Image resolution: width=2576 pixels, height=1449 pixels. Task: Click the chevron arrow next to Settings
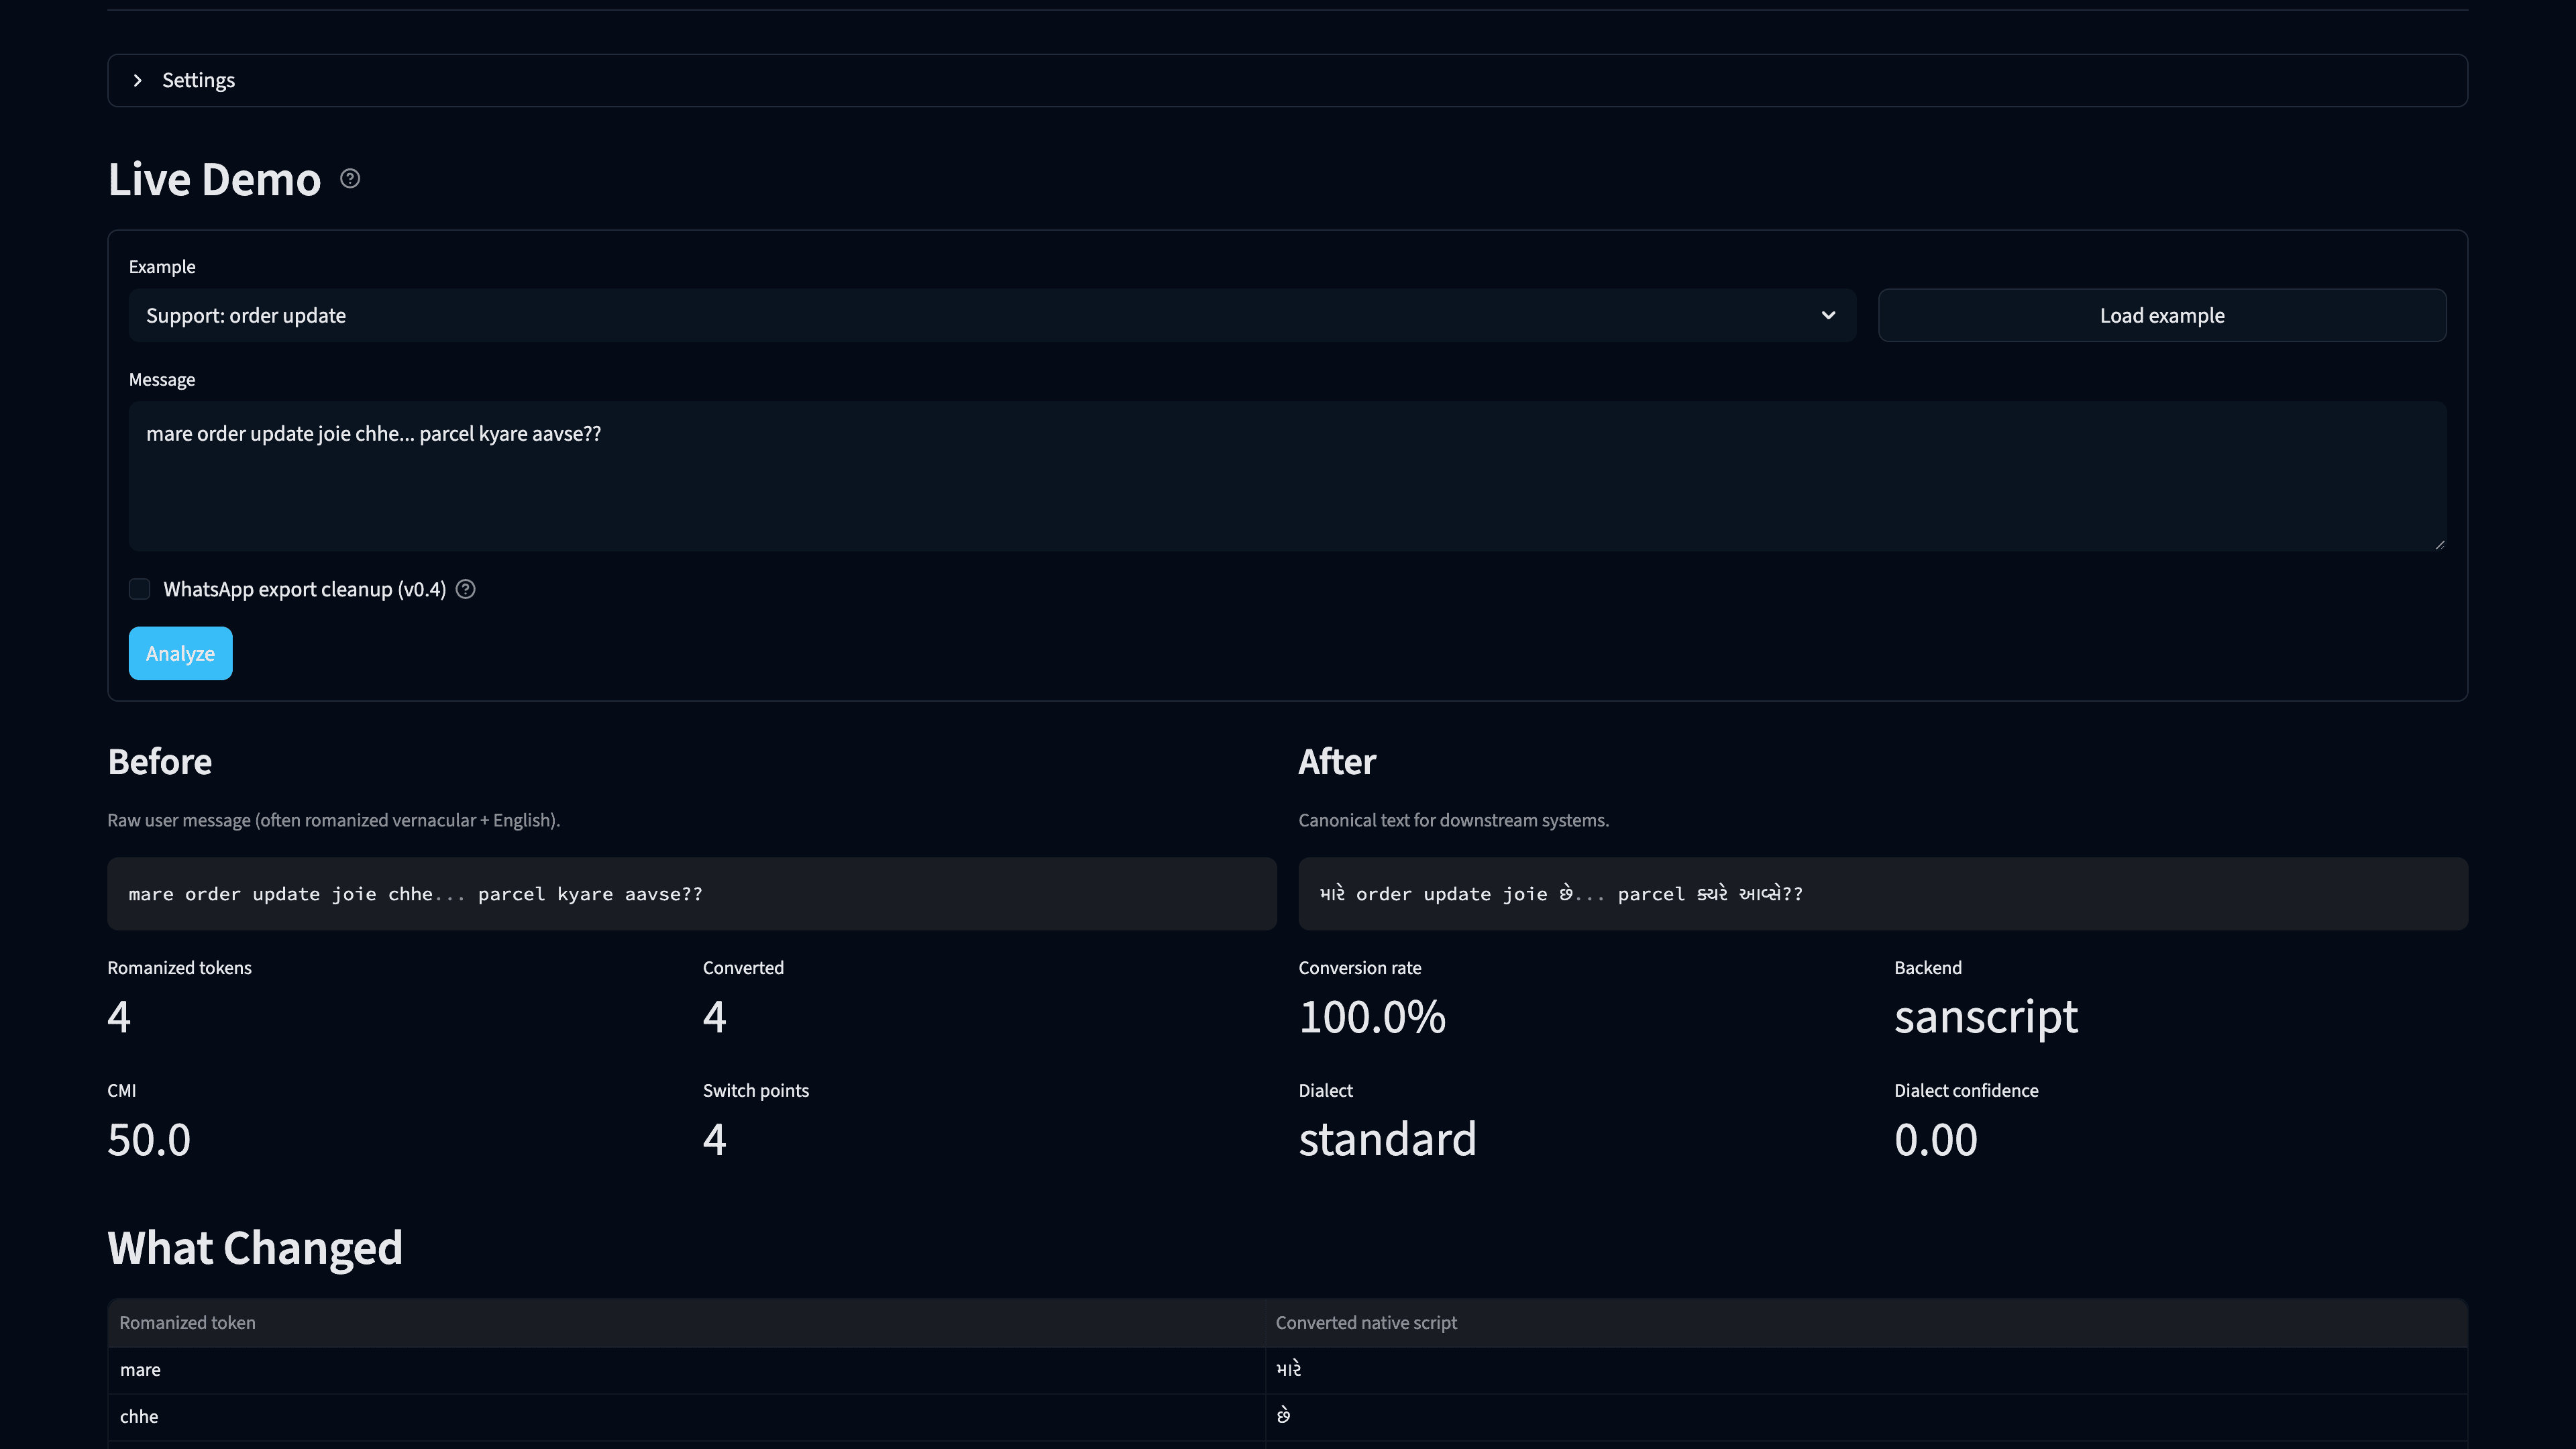(137, 80)
